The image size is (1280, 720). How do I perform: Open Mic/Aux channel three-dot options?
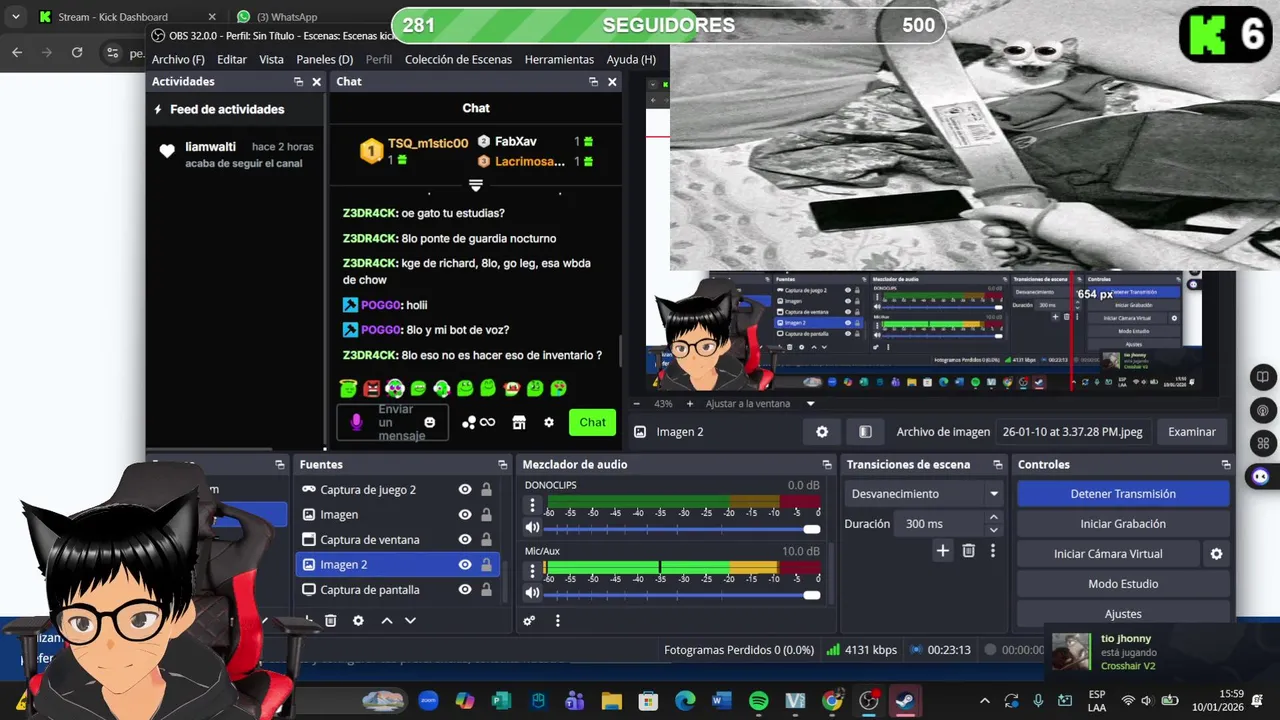(532, 571)
